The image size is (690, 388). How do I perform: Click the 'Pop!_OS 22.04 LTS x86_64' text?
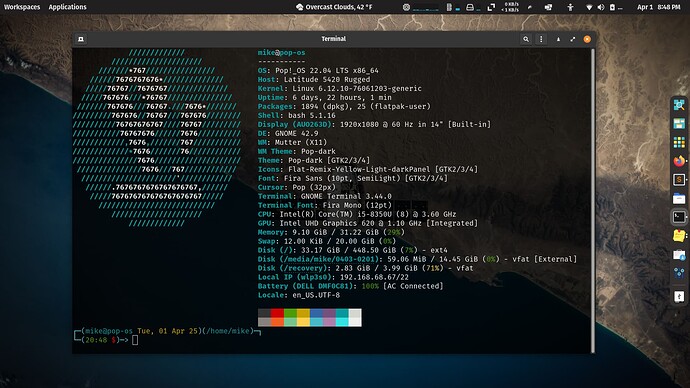[327, 70]
